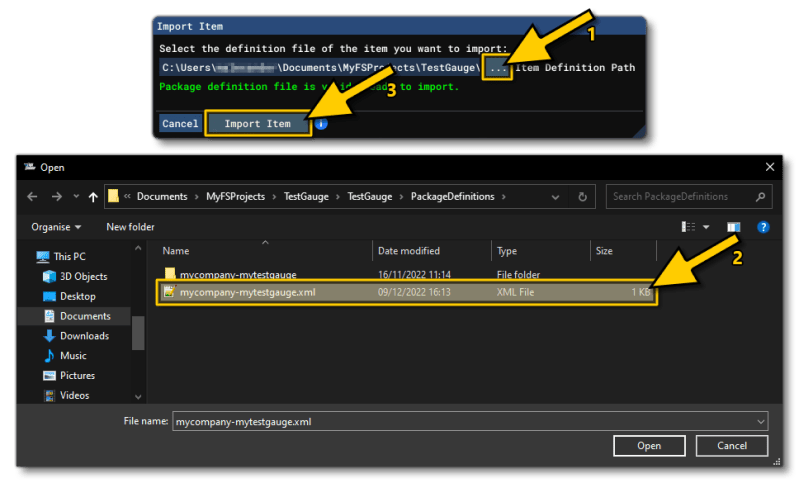Screen dimensions: 799x483
Task: Open the File name dropdown arrow
Action: 761,422
